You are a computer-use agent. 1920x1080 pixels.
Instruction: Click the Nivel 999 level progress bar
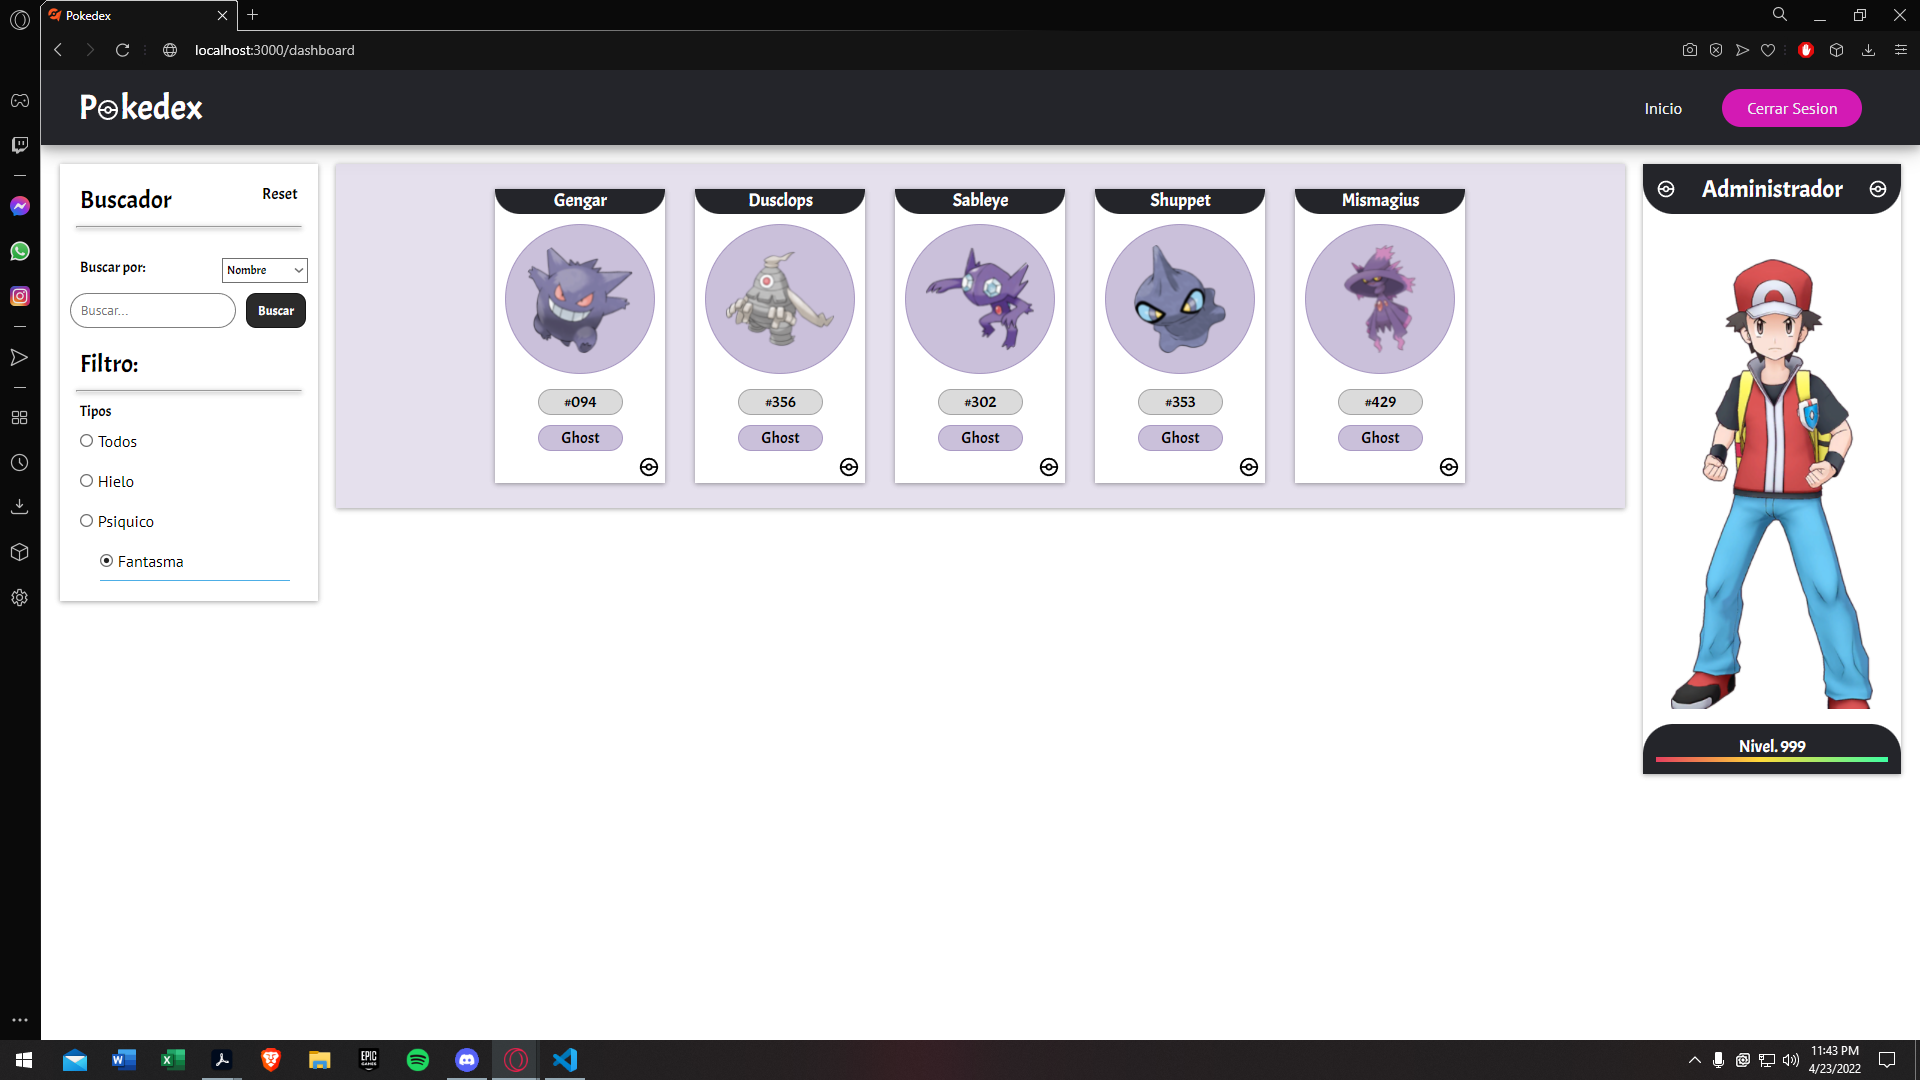(1772, 760)
